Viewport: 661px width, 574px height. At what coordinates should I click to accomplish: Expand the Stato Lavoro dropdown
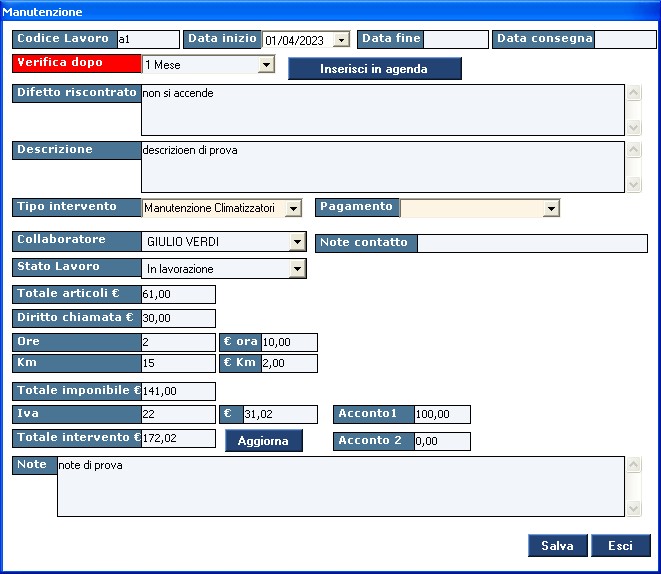pyautogui.click(x=297, y=268)
